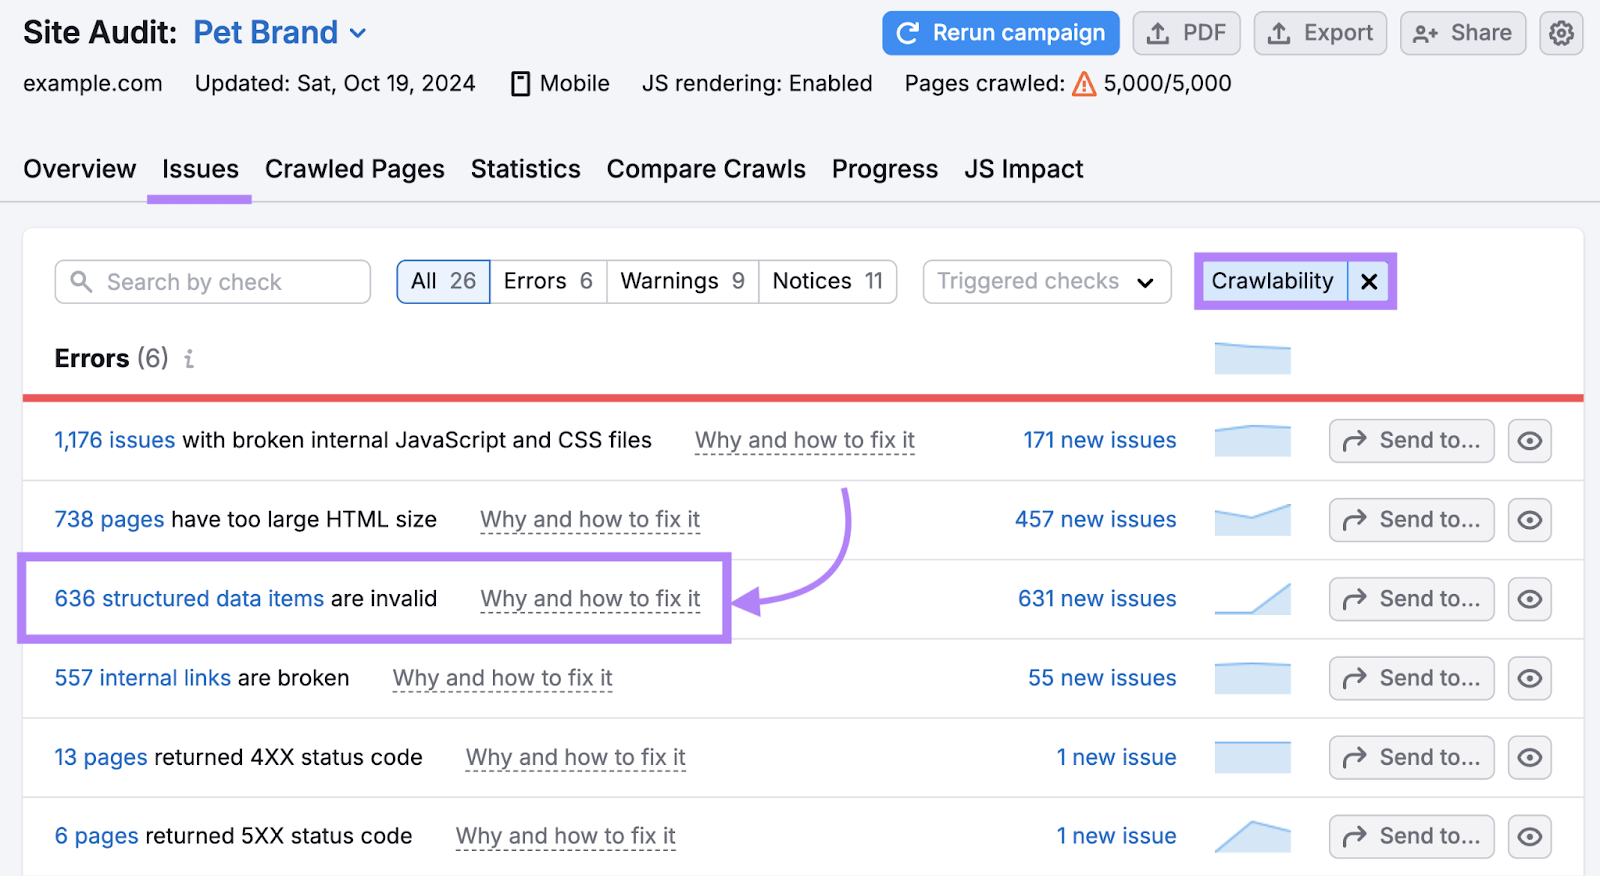Image resolution: width=1600 pixels, height=876 pixels.
Task: Open Send to for large HTML size
Action: pos(1411,520)
